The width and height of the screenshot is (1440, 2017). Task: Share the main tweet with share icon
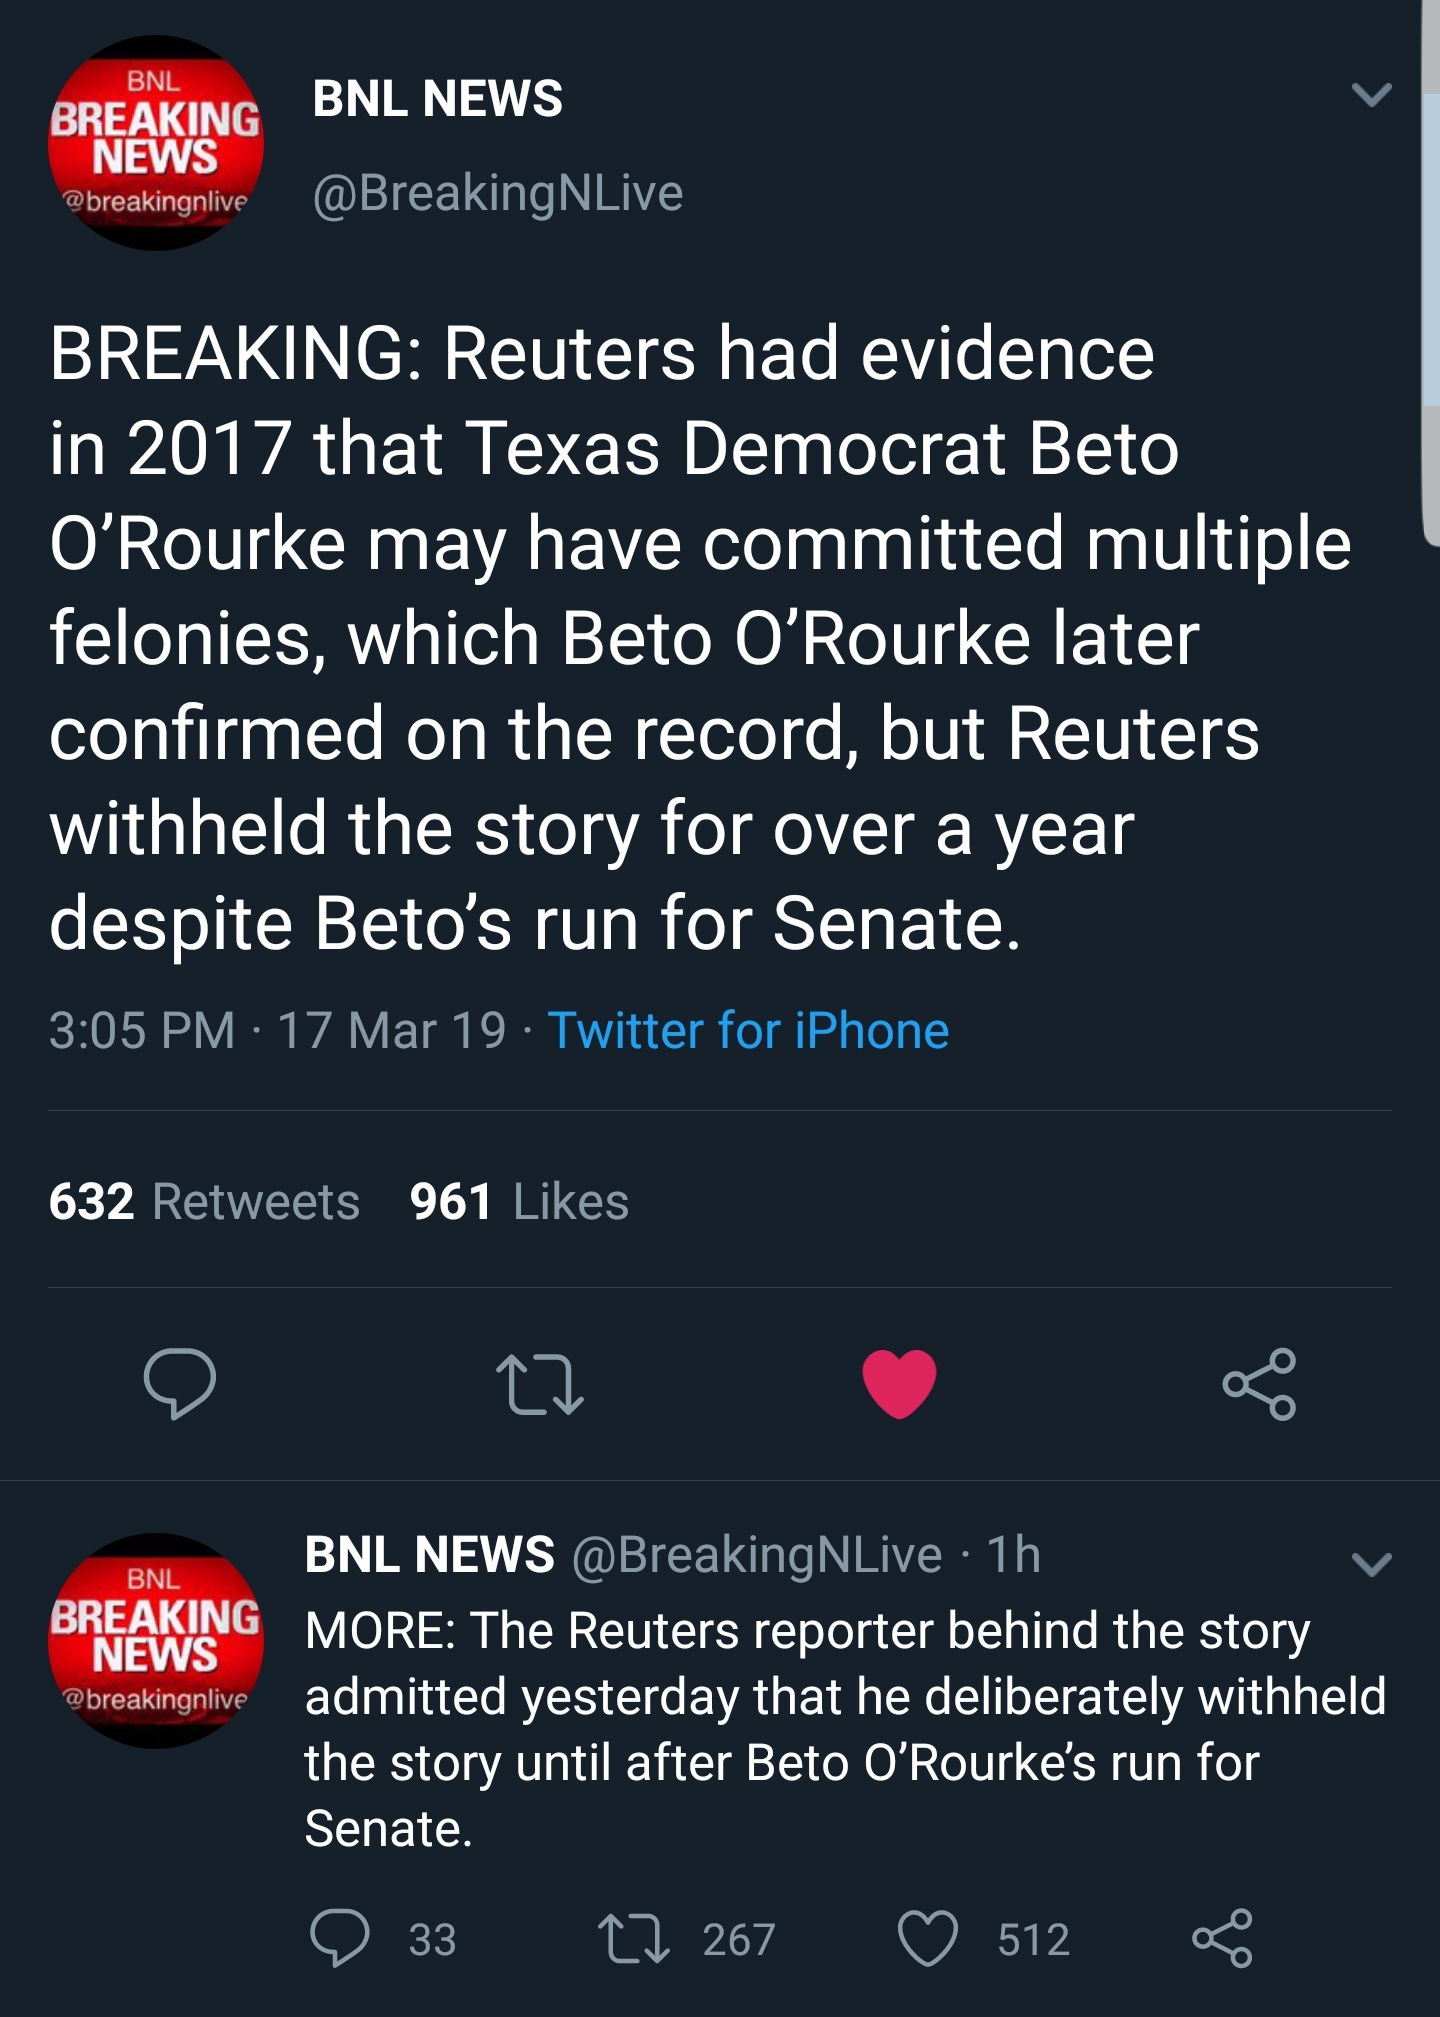coord(1259,1384)
